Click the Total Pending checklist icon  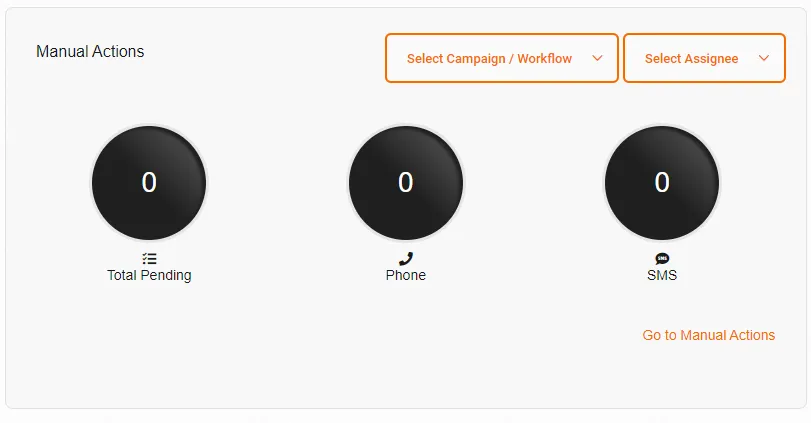(149, 258)
